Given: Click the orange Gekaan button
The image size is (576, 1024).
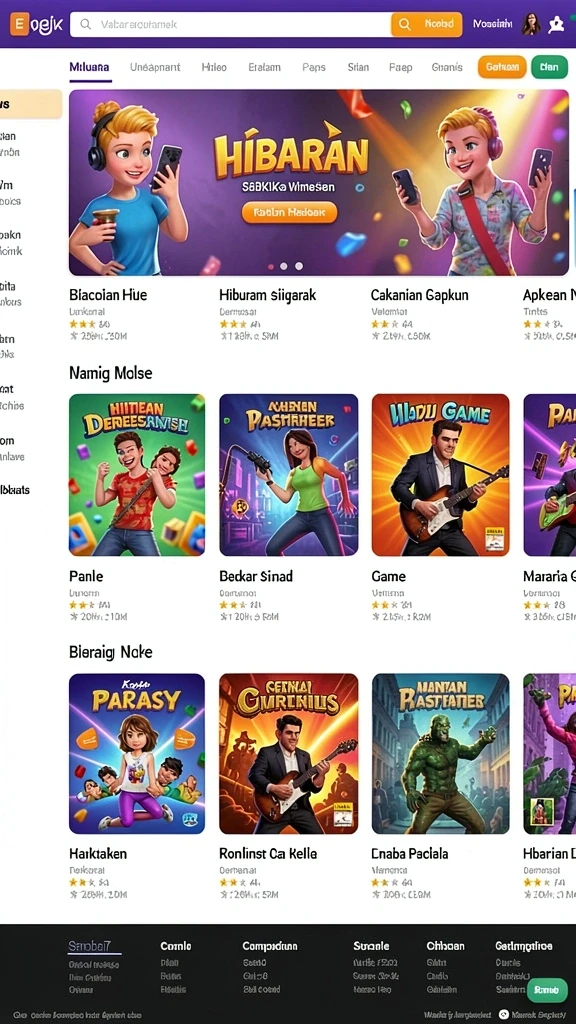Looking at the screenshot, I should 502,67.
